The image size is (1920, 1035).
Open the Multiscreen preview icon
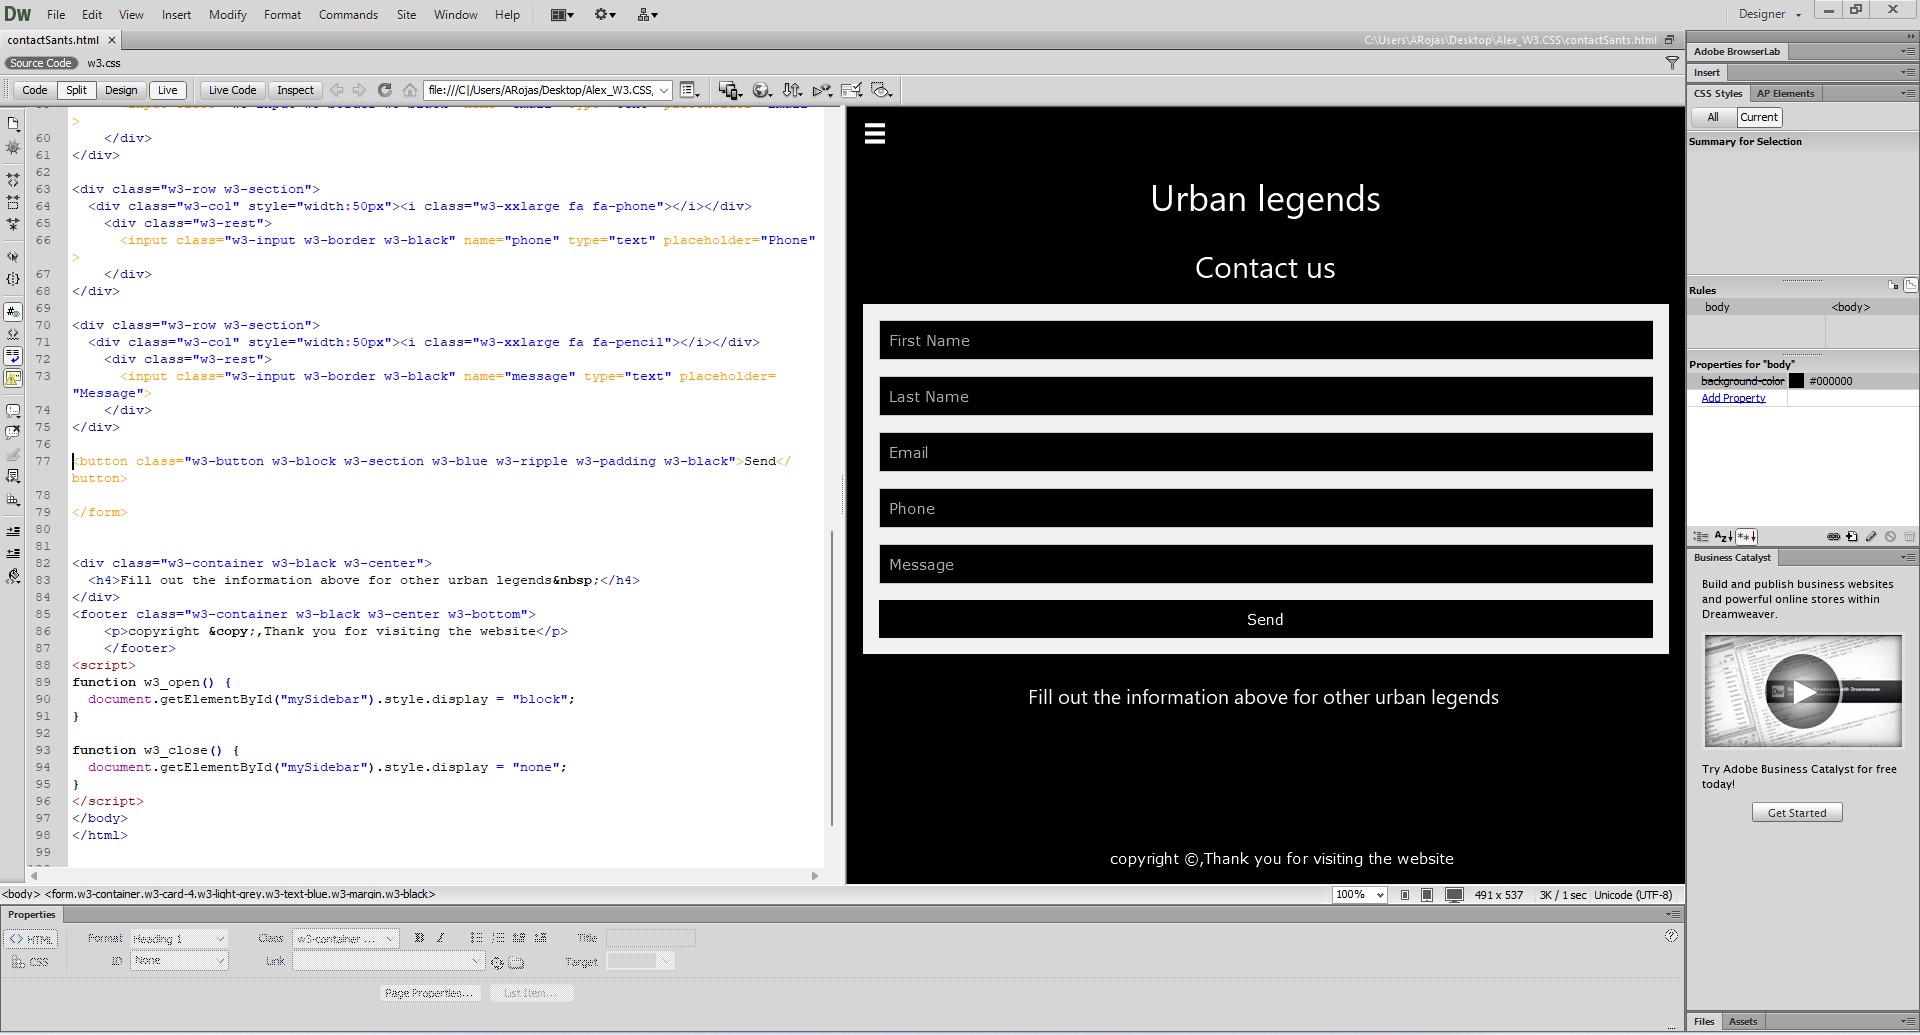point(729,90)
